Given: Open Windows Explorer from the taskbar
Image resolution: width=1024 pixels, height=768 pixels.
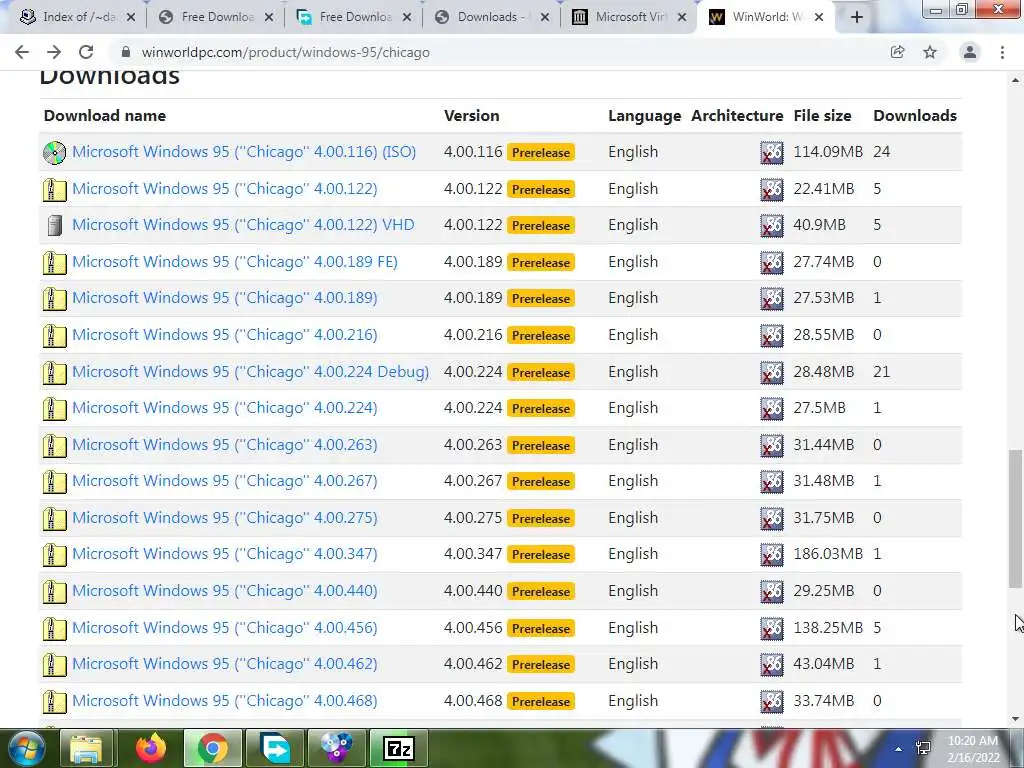Looking at the screenshot, I should click(x=87, y=748).
